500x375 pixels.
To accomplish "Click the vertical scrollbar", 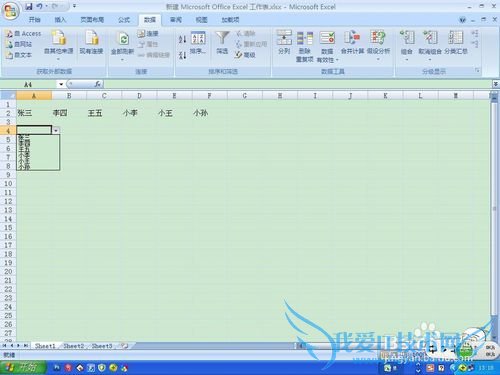I will pyautogui.click(x=494, y=208).
